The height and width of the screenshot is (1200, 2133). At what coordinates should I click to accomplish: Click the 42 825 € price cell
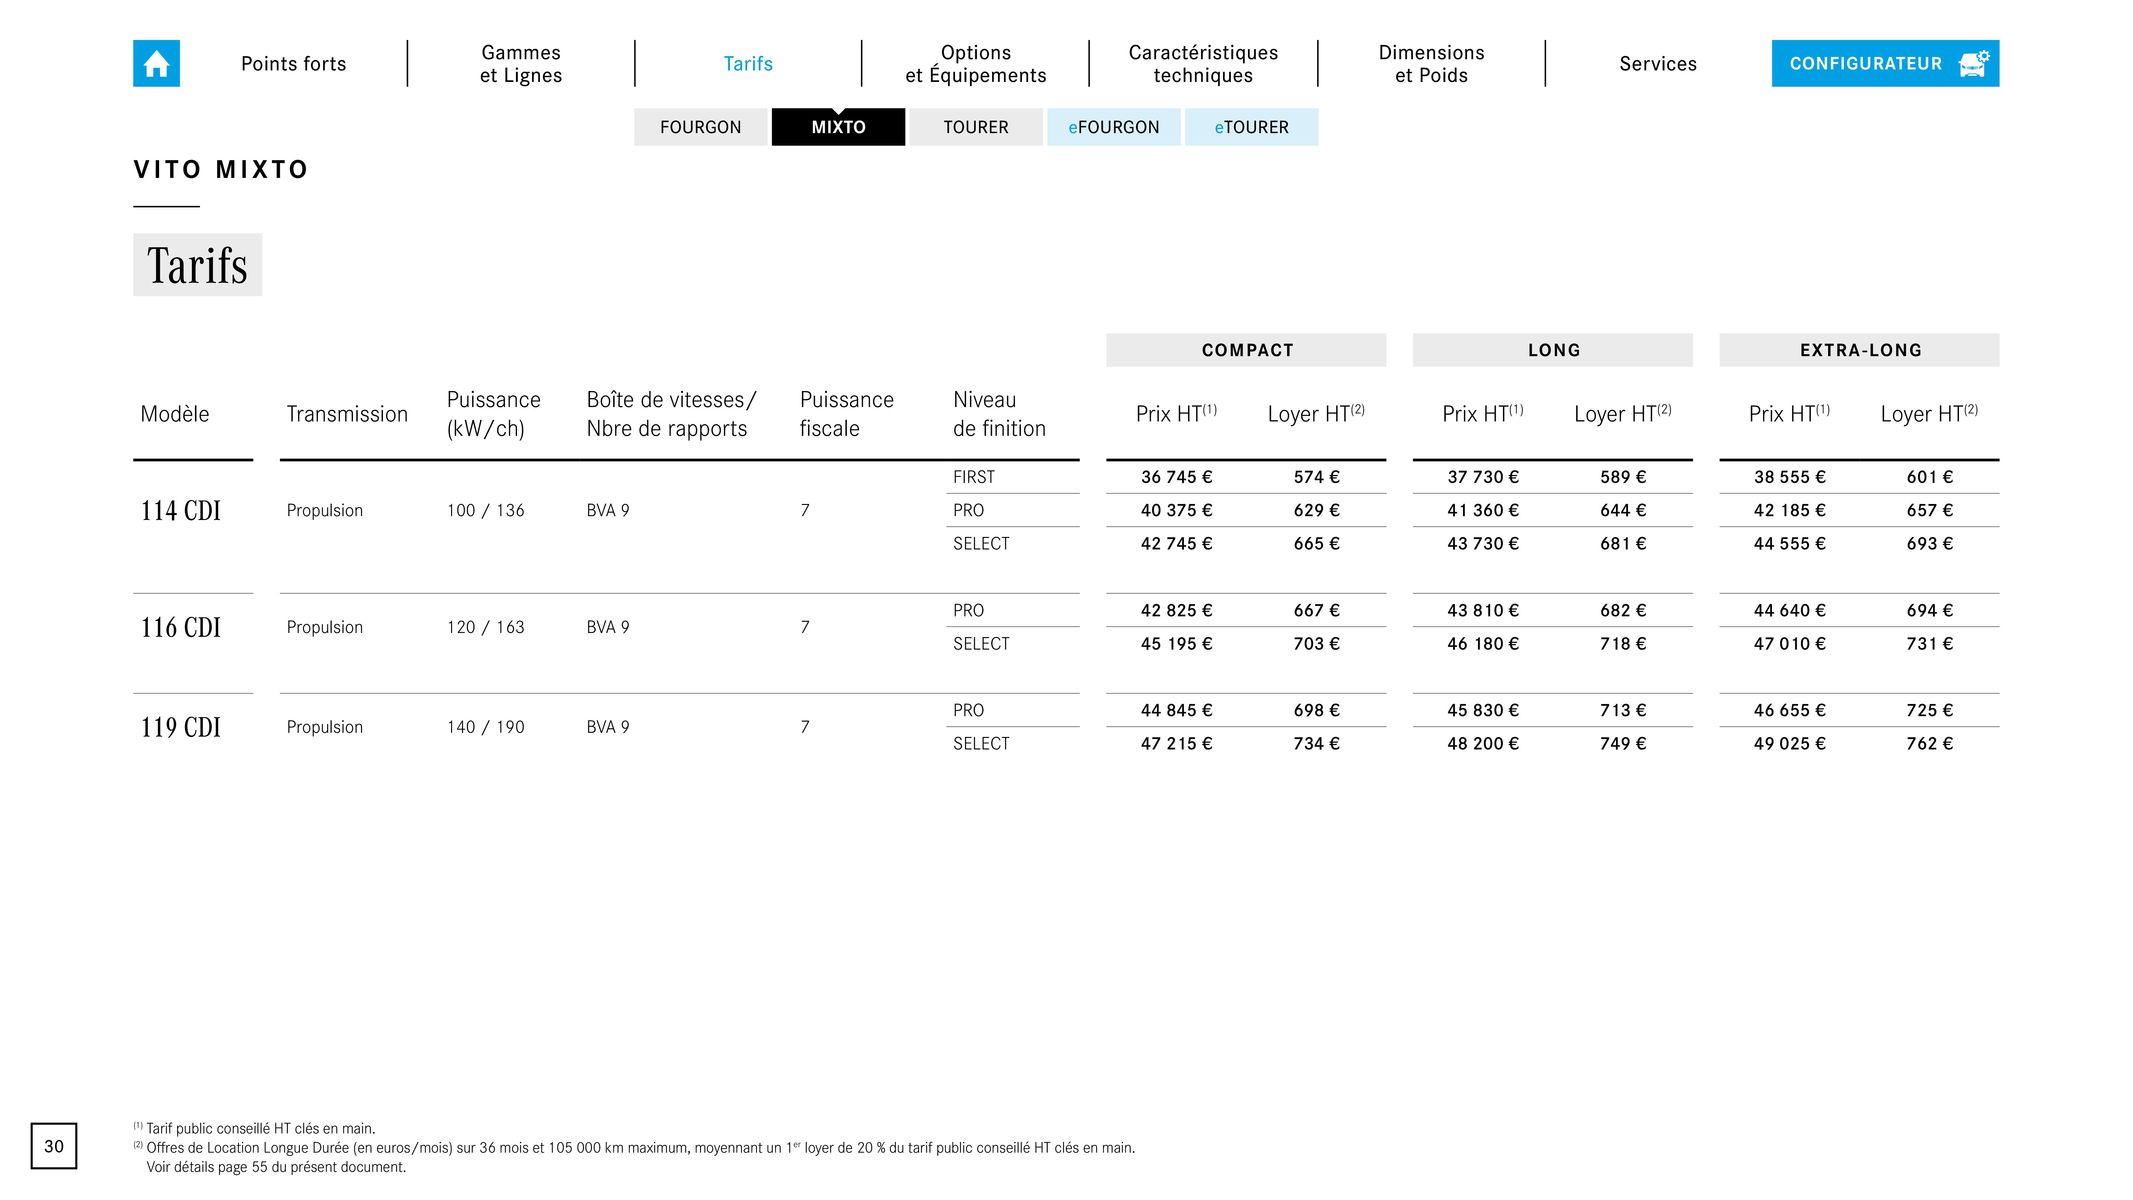click(x=1176, y=610)
